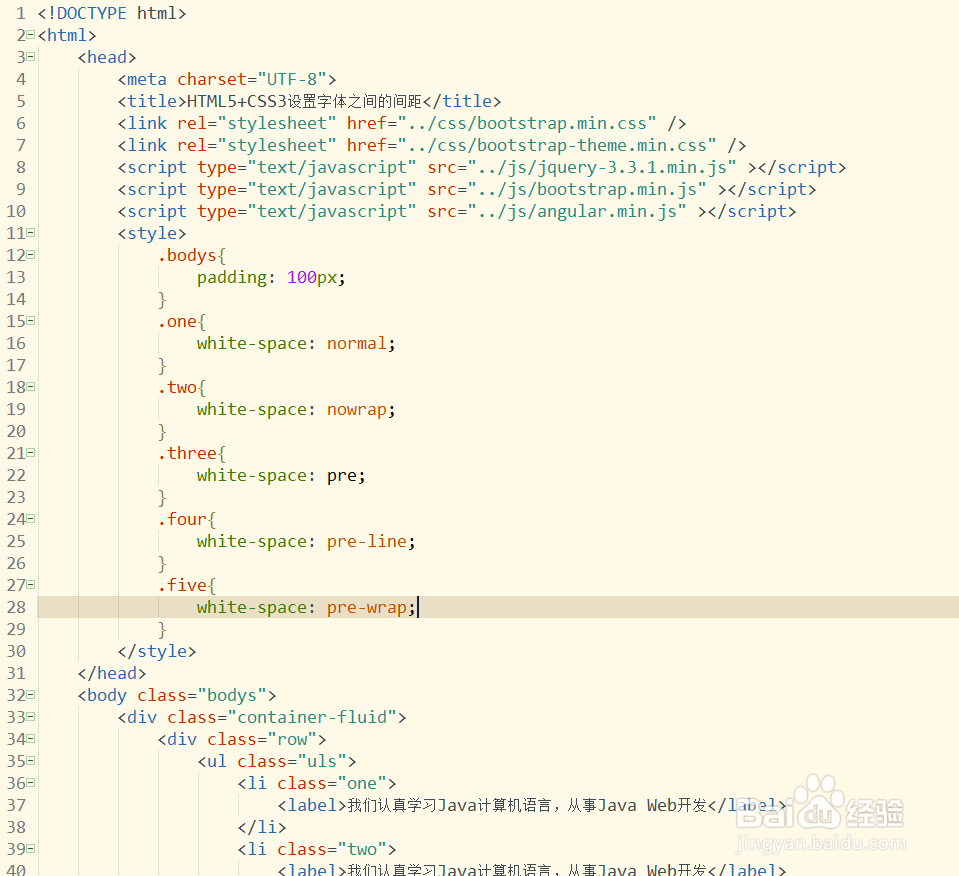Click the bootstrap-theme.min.css href value
The image size is (959, 876).
pyautogui.click(x=557, y=146)
